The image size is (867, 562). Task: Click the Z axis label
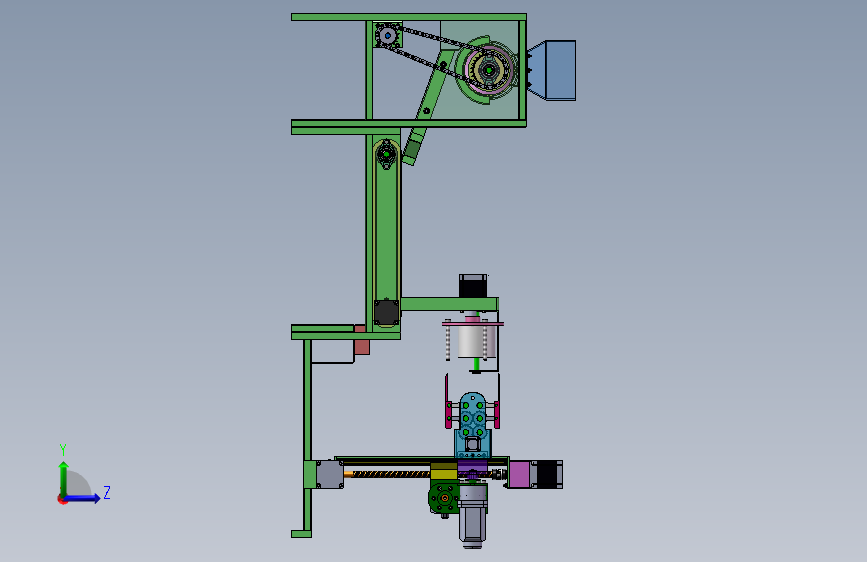tap(107, 492)
